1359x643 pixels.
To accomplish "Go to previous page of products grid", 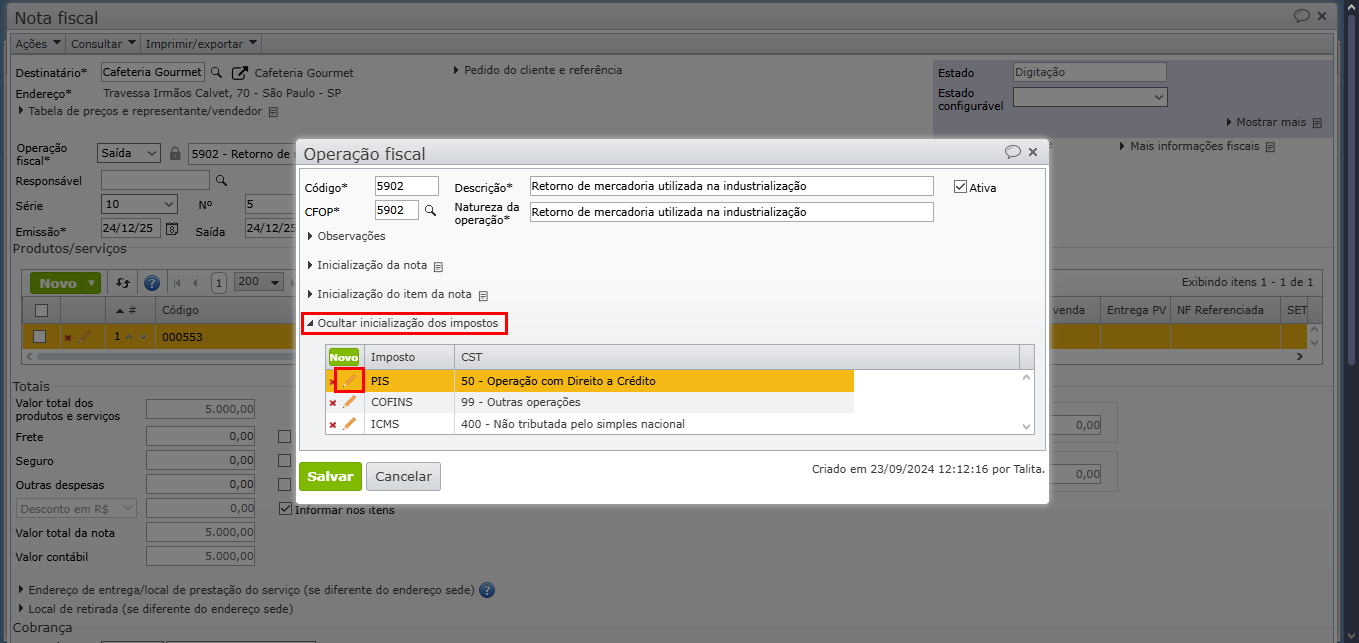I will 195,283.
